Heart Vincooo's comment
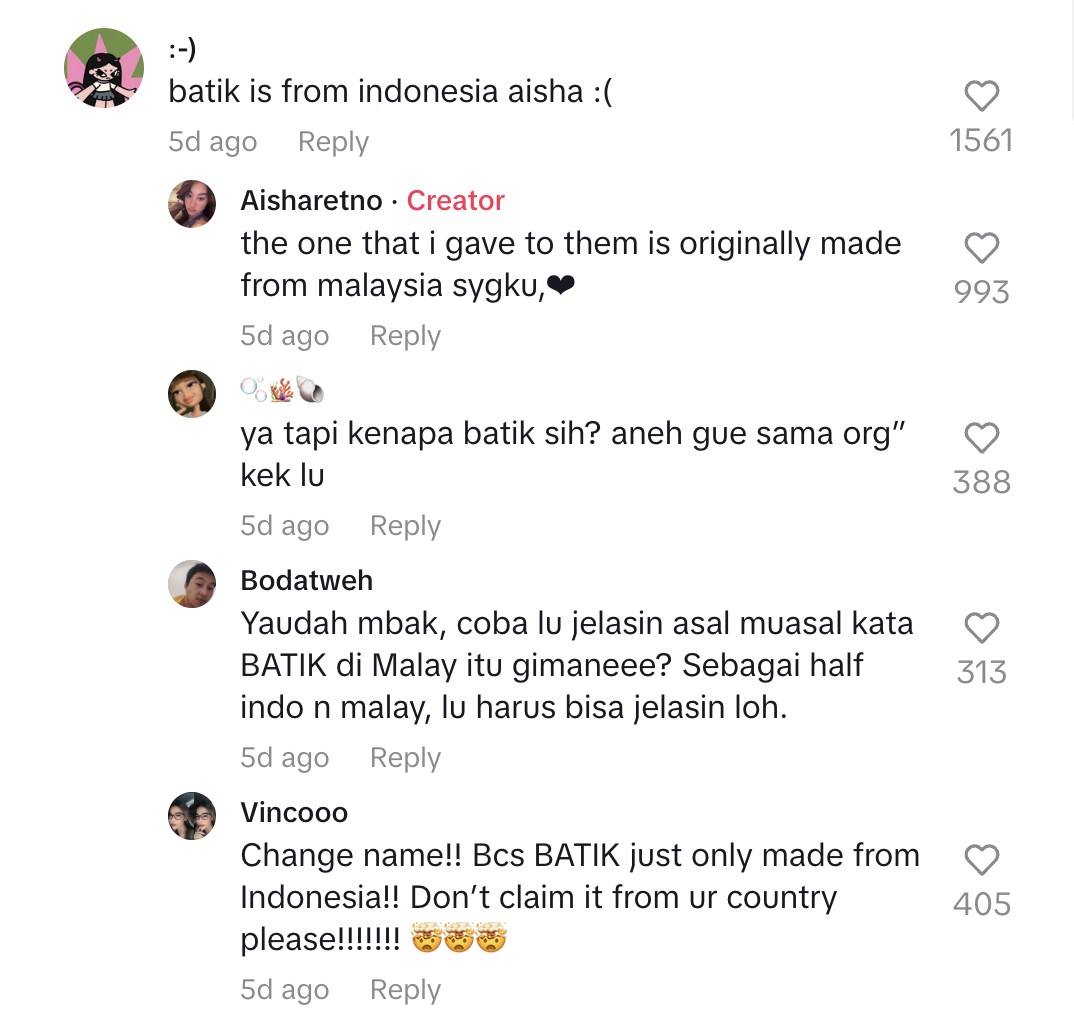The width and height of the screenshot is (1074, 1020). (x=981, y=860)
